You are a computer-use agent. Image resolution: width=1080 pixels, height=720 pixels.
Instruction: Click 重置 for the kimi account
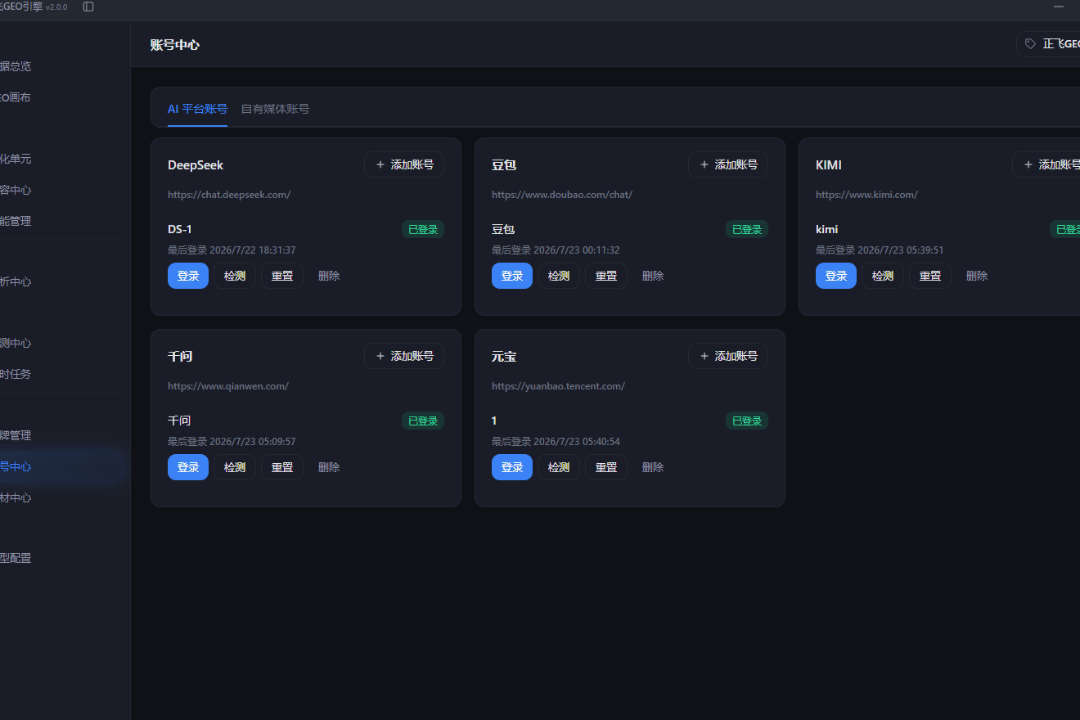pyautogui.click(x=931, y=276)
